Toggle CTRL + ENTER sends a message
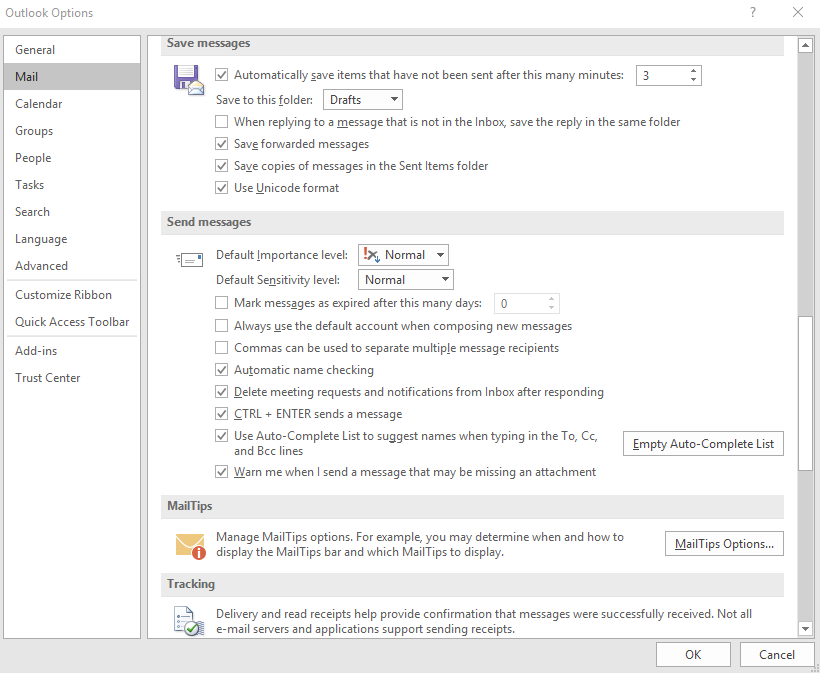 [222, 414]
